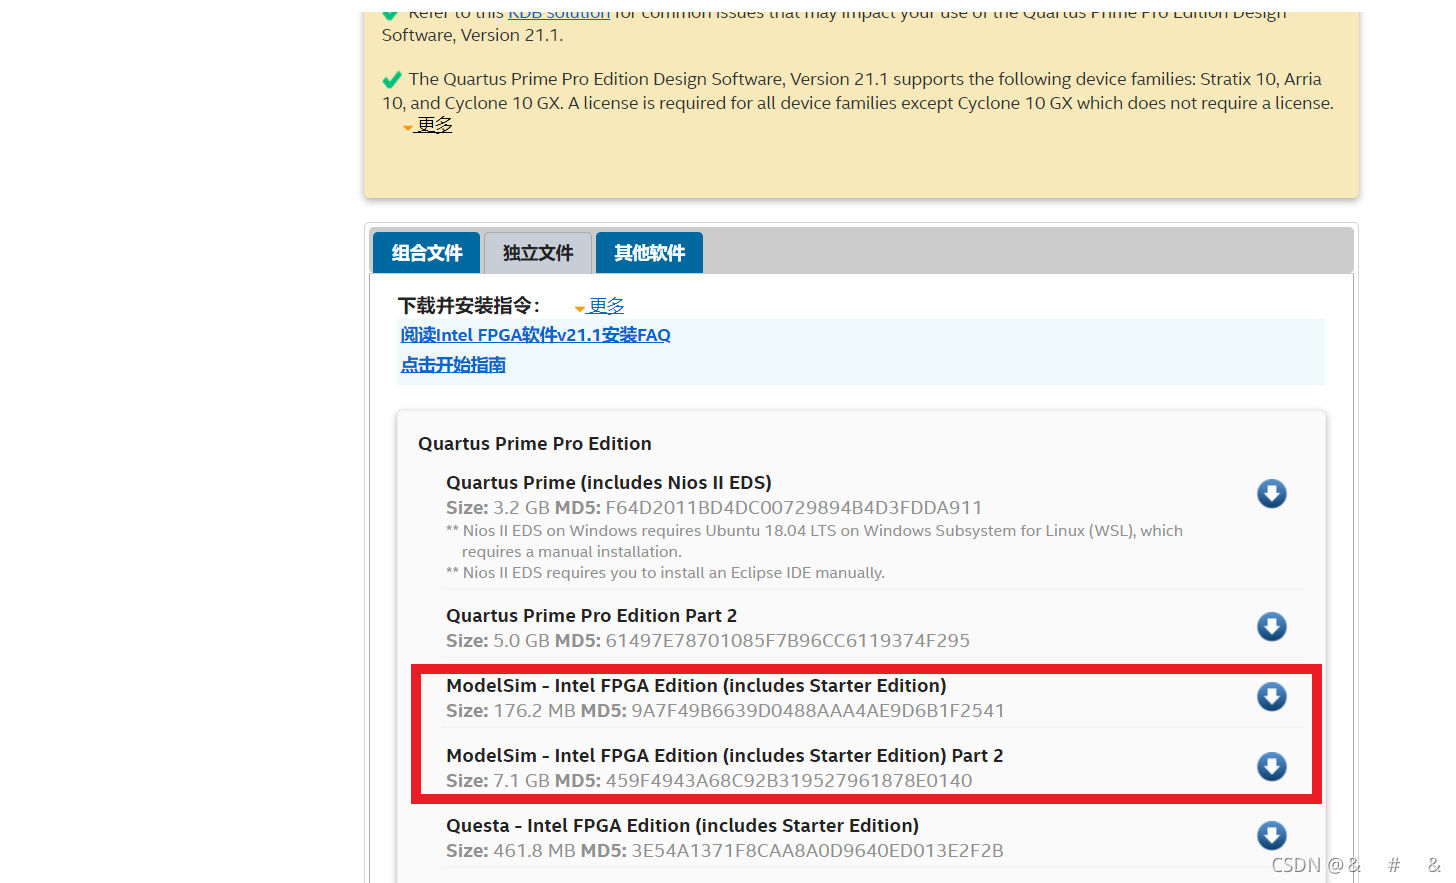Expand 更多 under the device families note
The image size is (1456, 883).
434,125
